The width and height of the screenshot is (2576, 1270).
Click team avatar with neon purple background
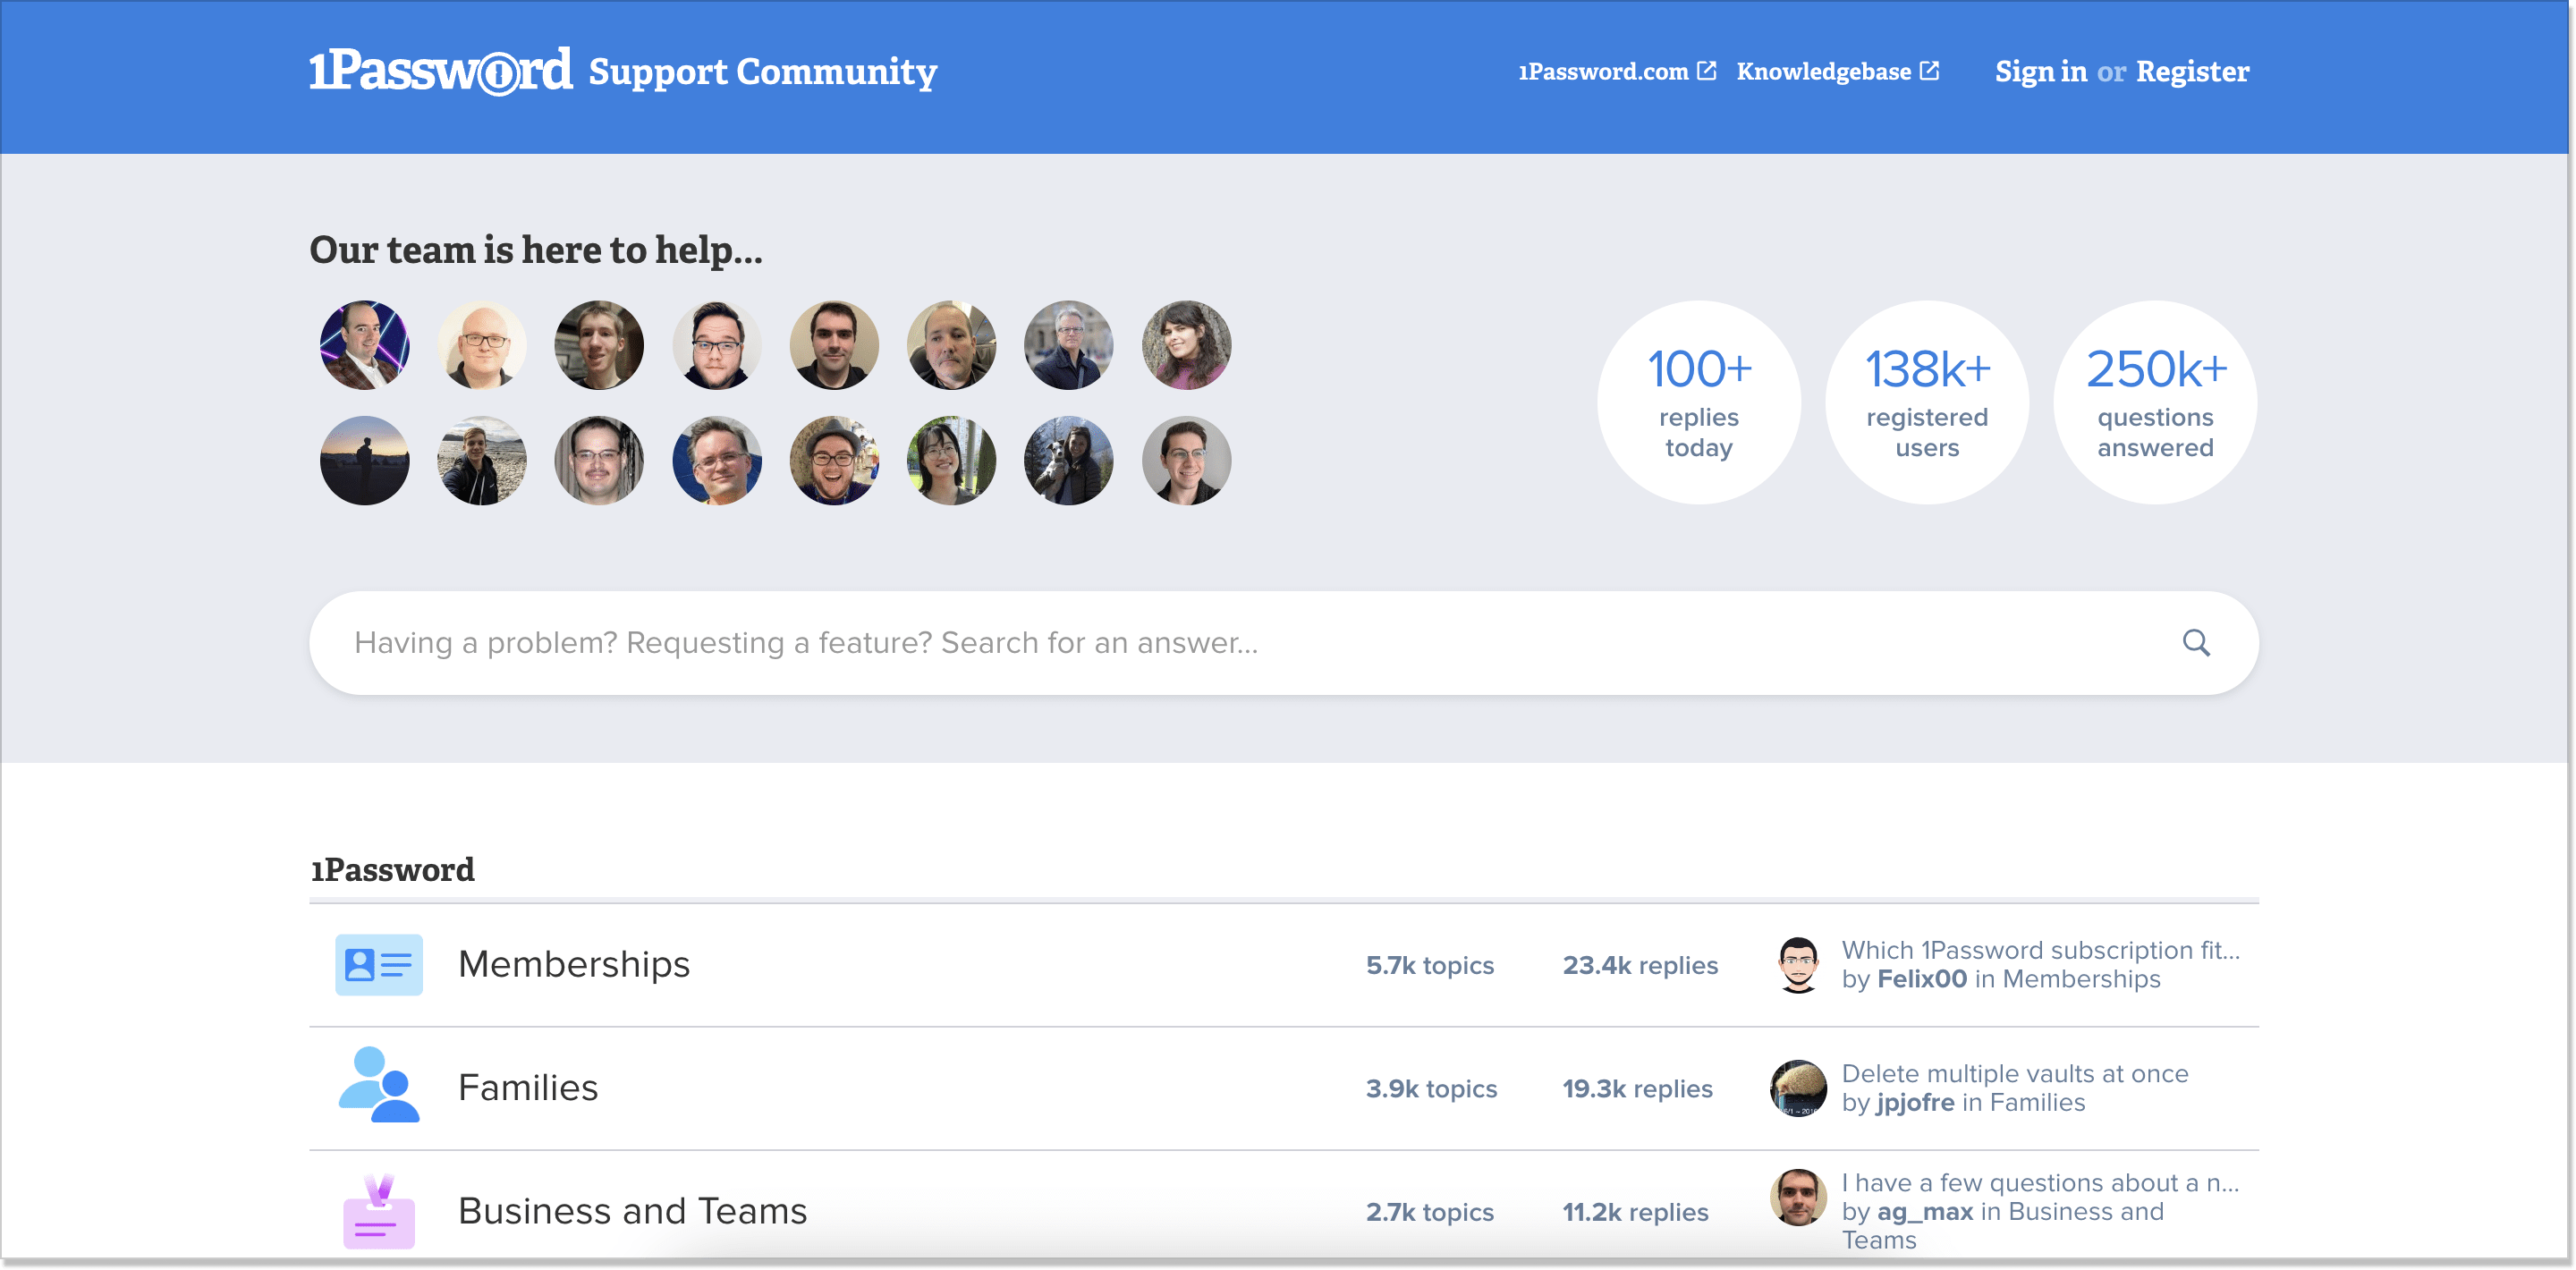coord(364,345)
